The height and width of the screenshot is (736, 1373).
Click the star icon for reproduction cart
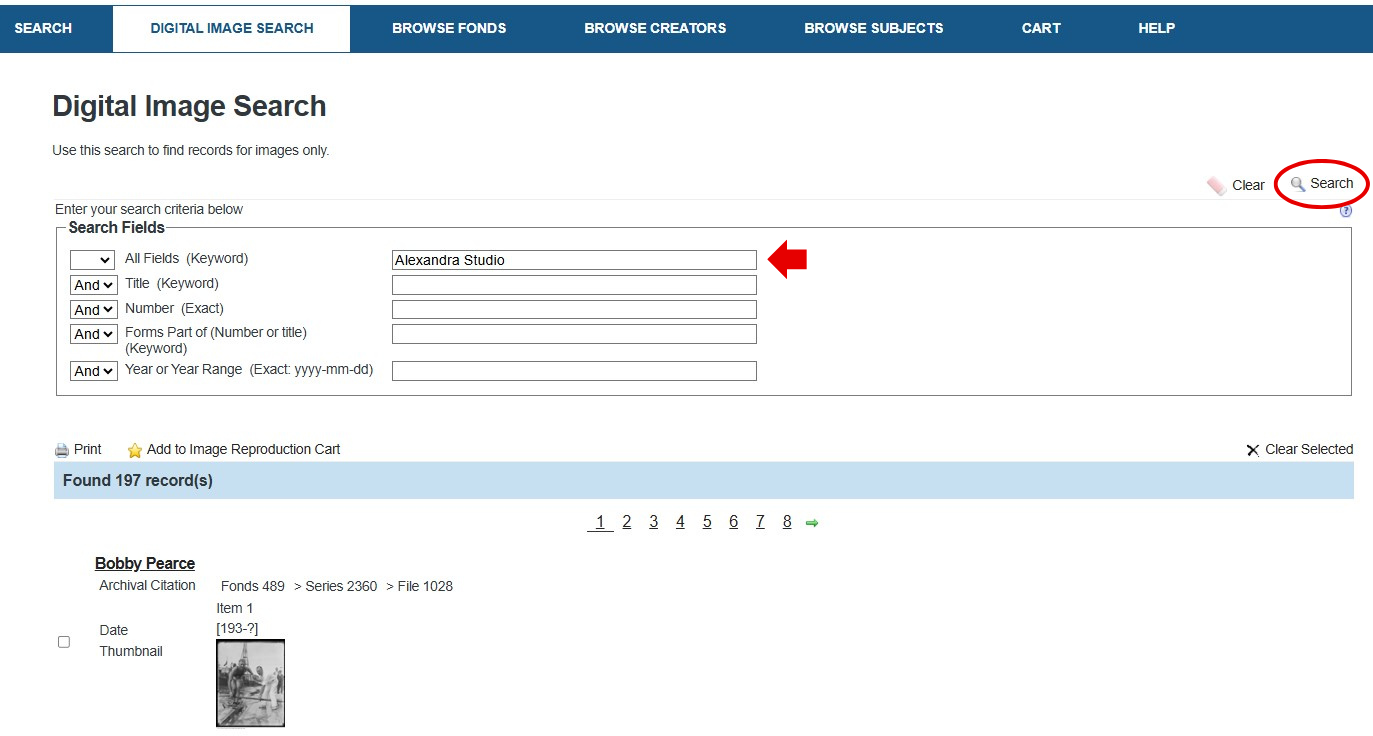click(135, 450)
